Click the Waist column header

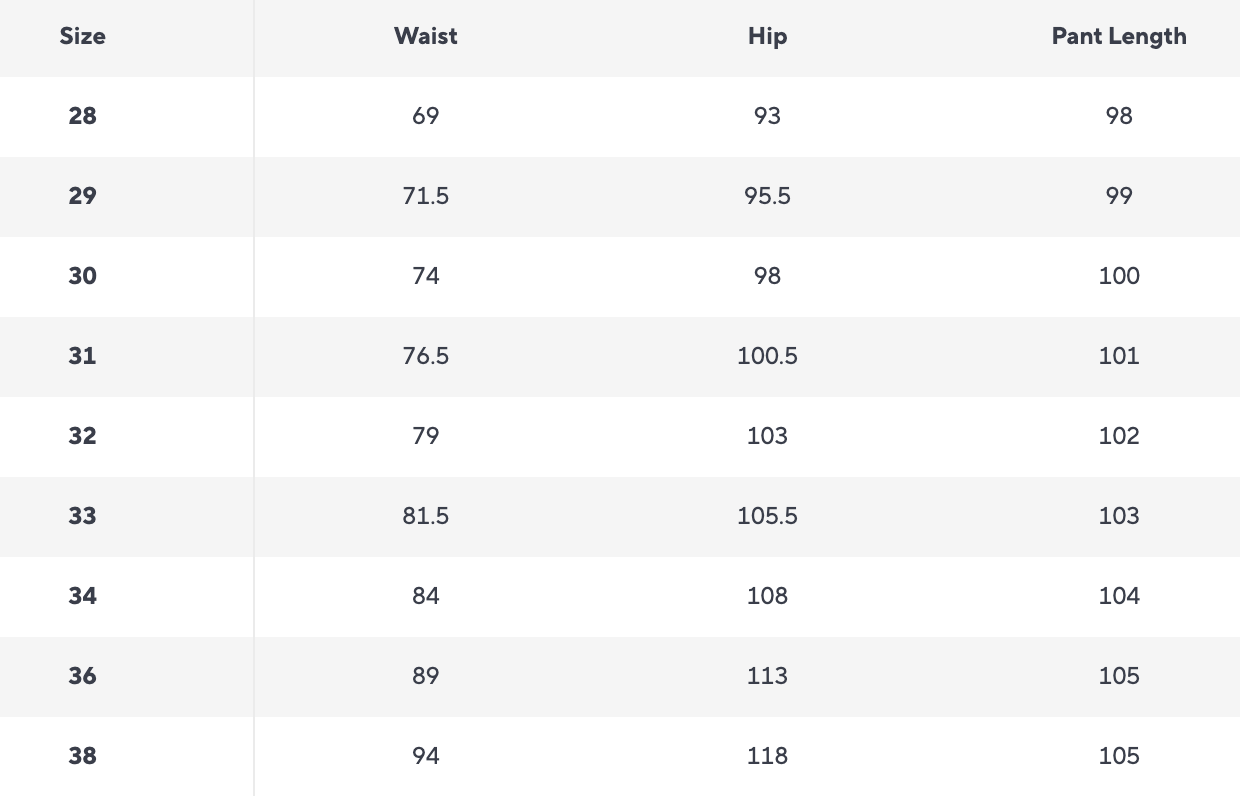426,36
